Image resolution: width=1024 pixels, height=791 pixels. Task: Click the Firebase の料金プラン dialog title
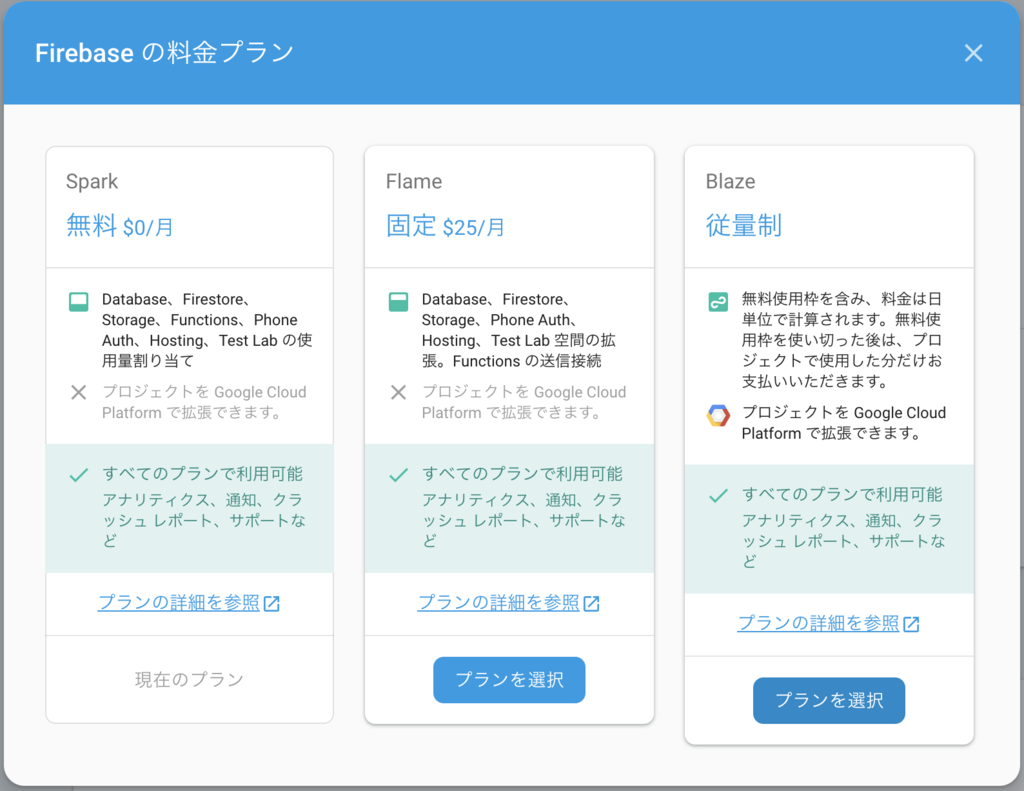pos(165,53)
